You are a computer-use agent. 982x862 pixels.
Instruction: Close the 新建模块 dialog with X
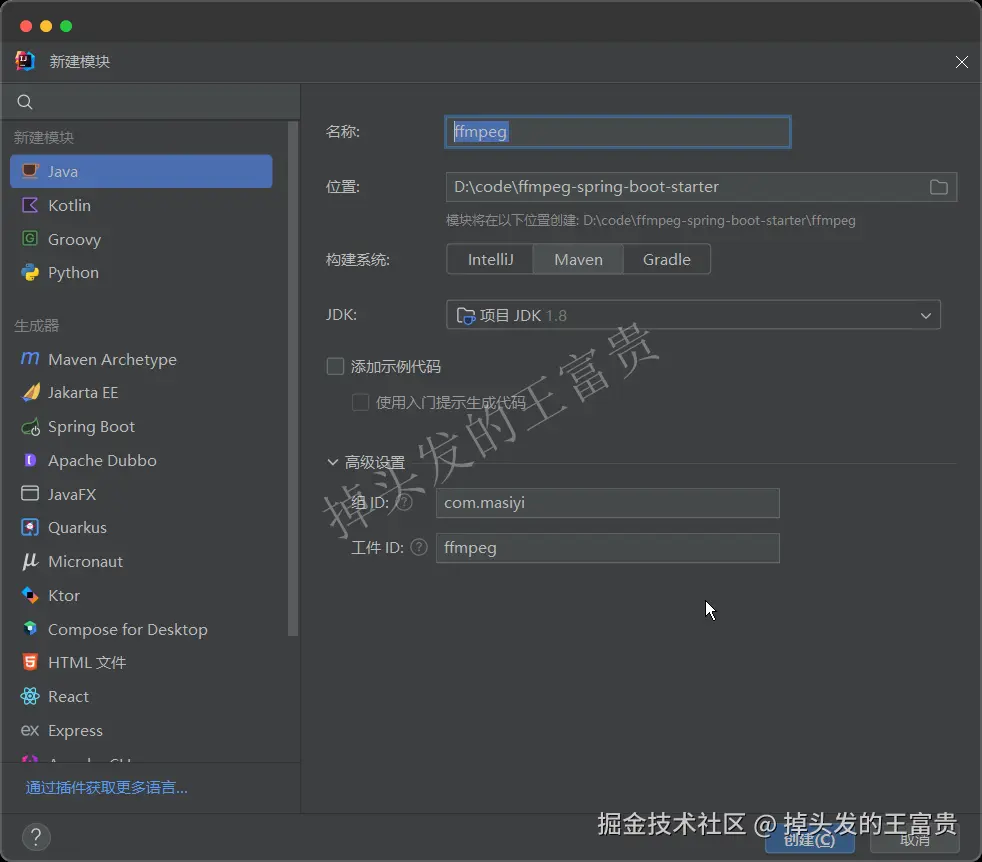[x=961, y=61]
